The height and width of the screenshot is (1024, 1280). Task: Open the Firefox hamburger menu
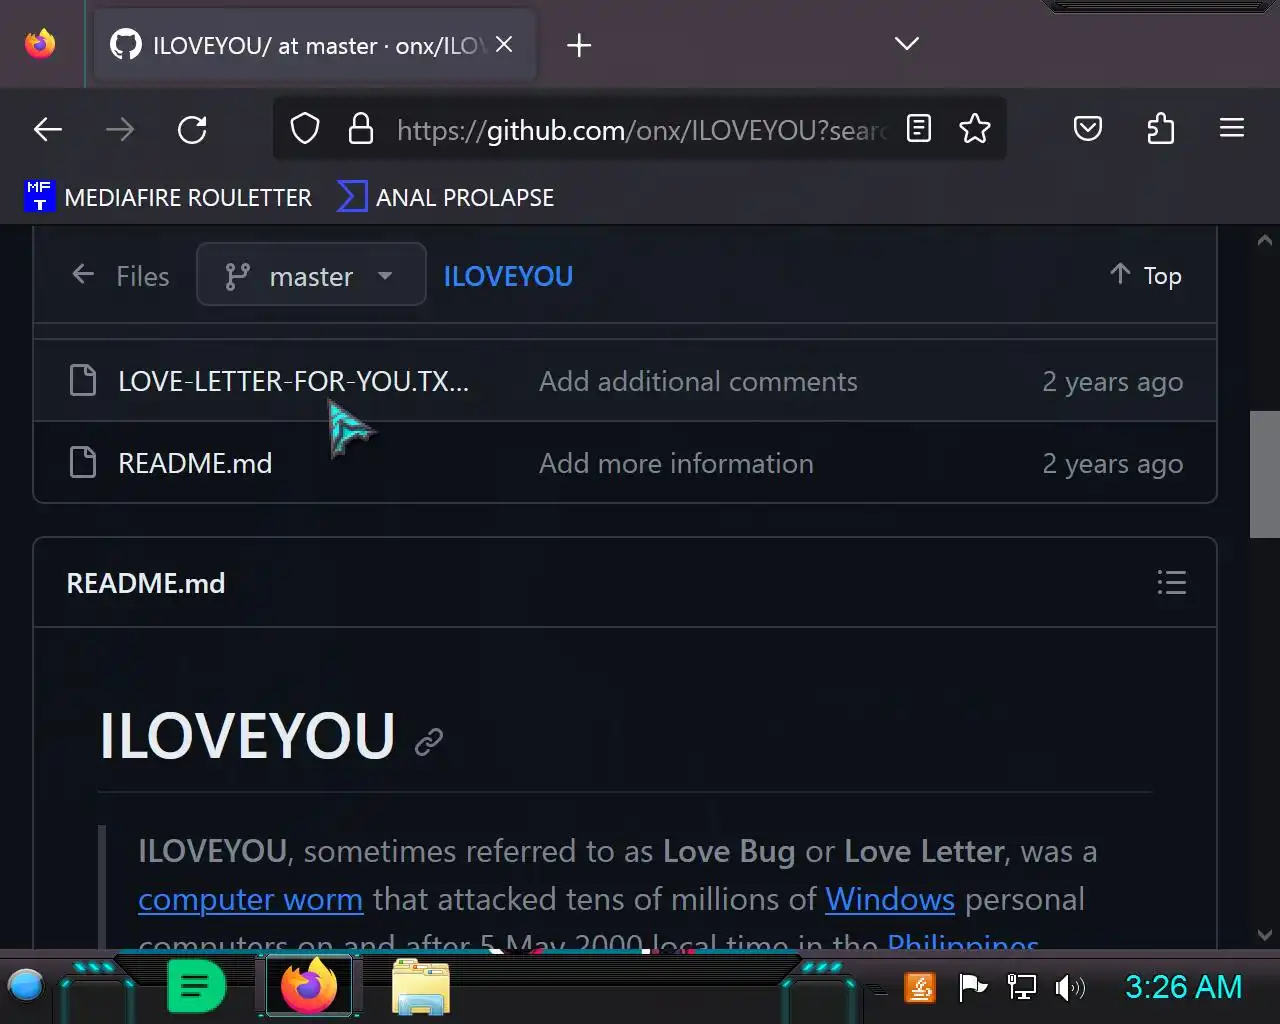tap(1232, 128)
